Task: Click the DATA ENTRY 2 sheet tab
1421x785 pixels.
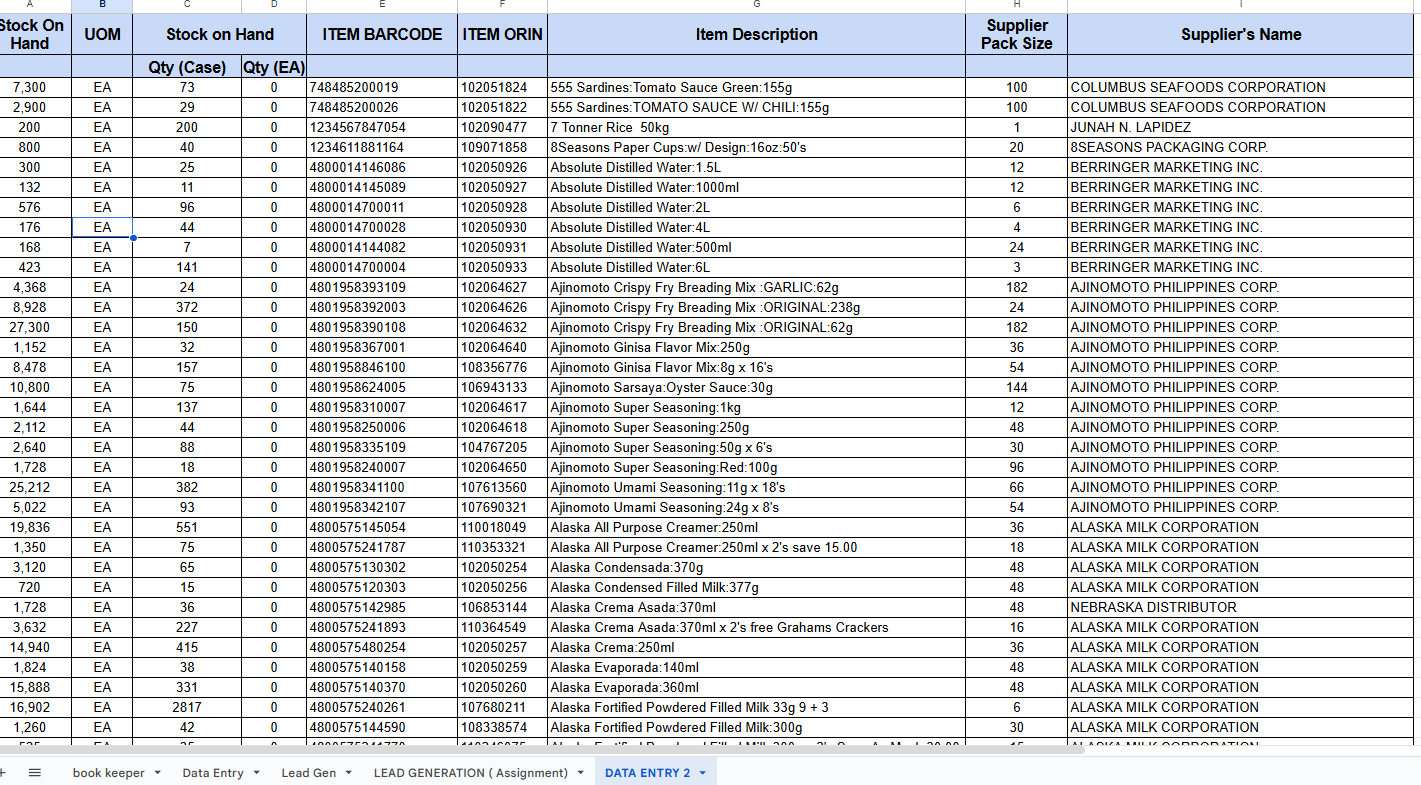Action: [647, 773]
